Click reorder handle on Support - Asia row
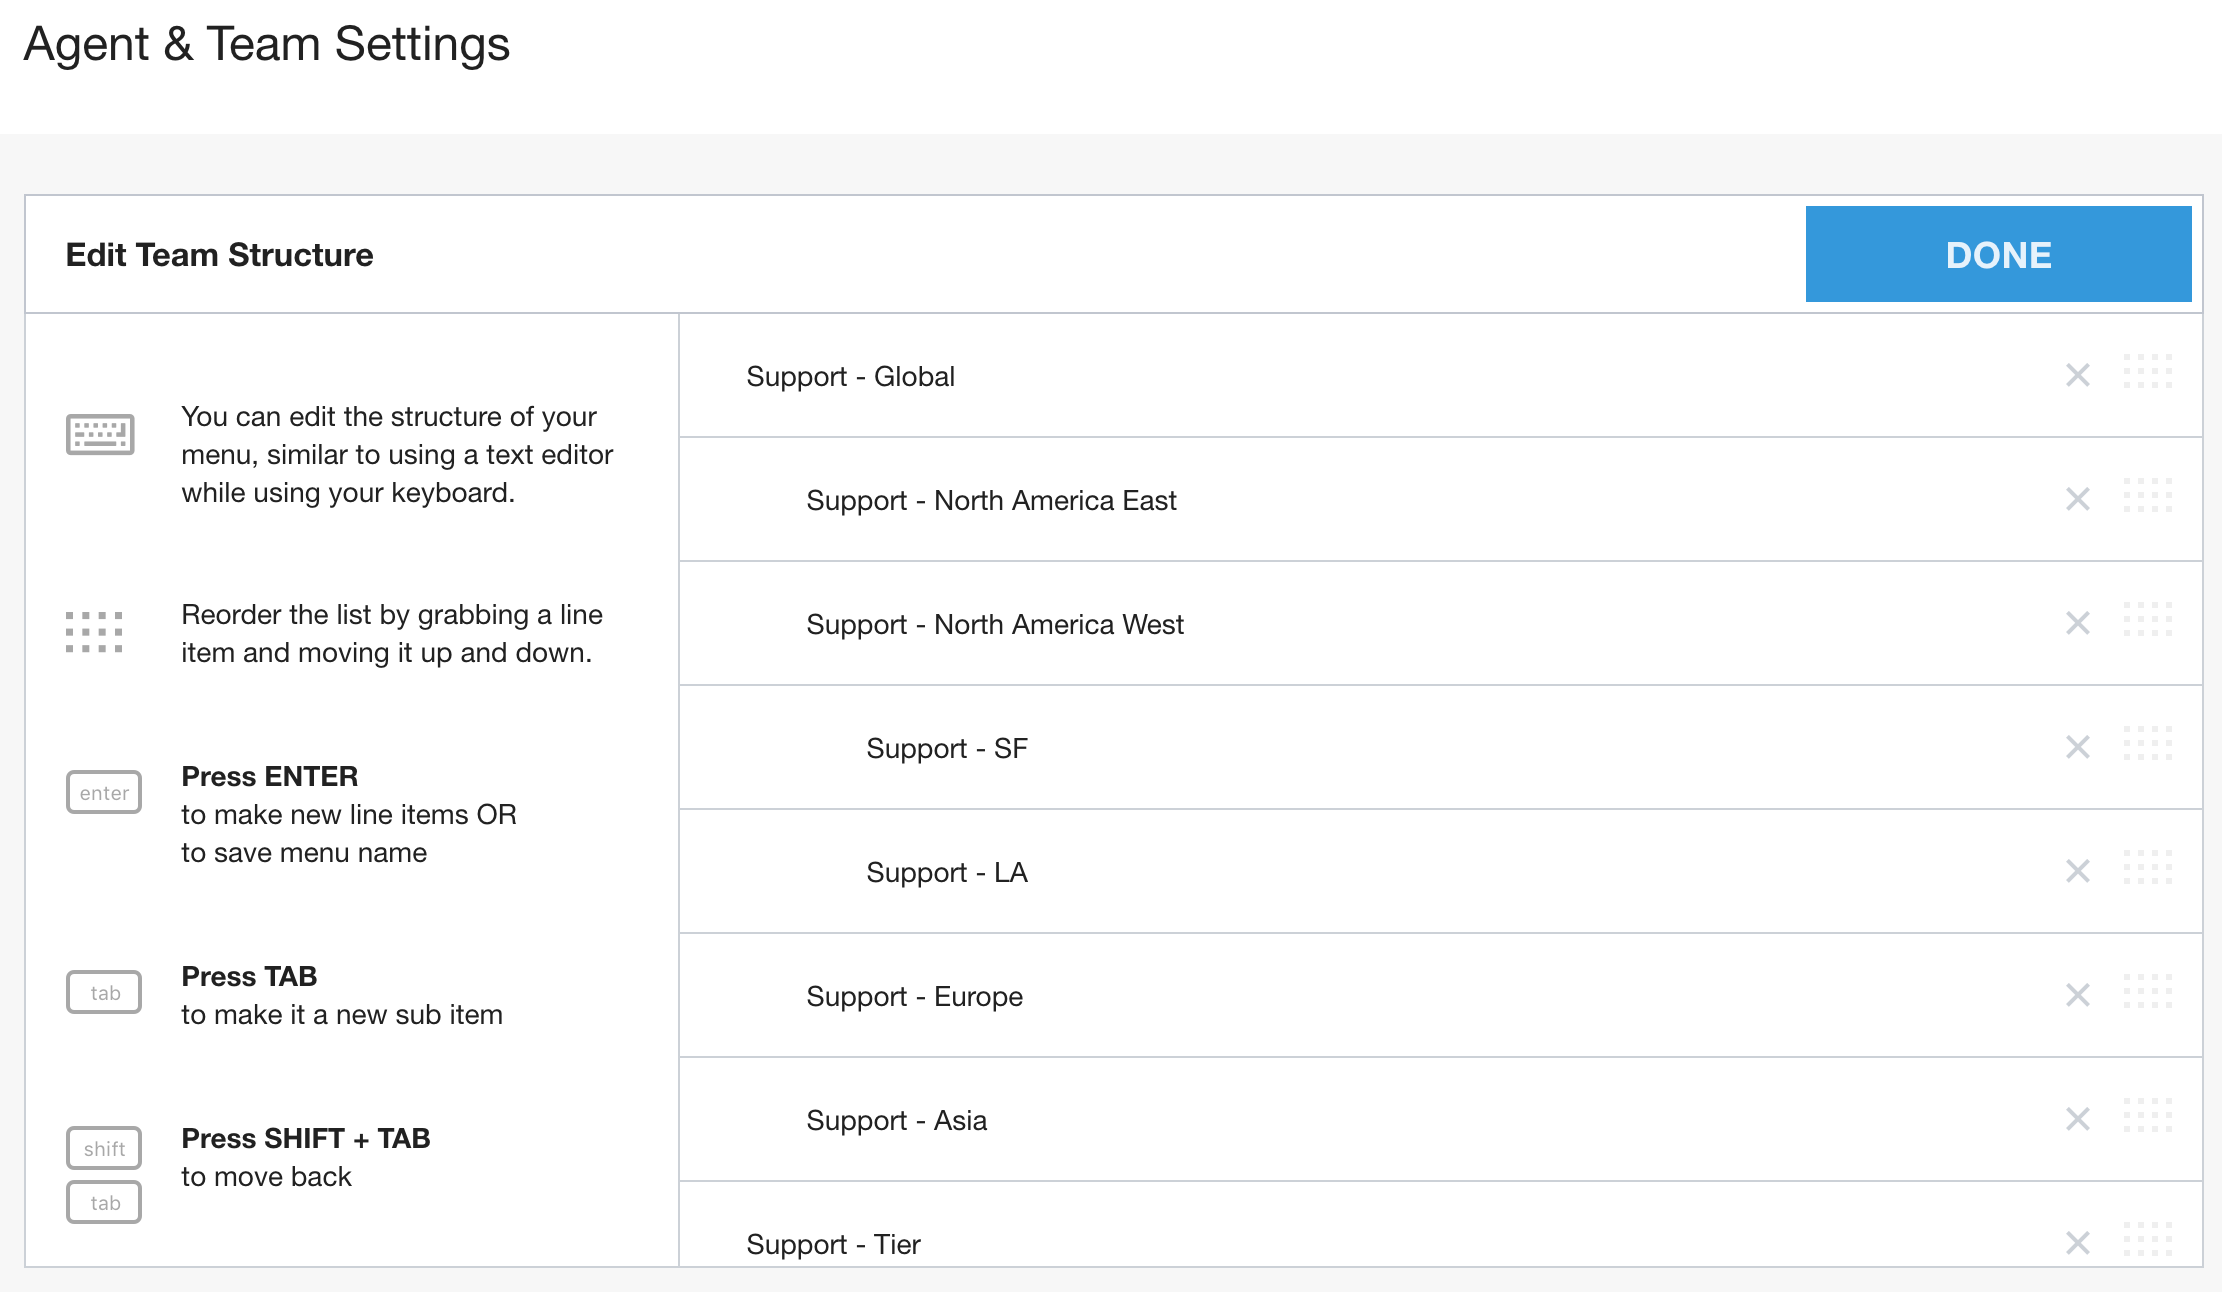This screenshot has width=2222, height=1292. pyautogui.click(x=2147, y=1115)
